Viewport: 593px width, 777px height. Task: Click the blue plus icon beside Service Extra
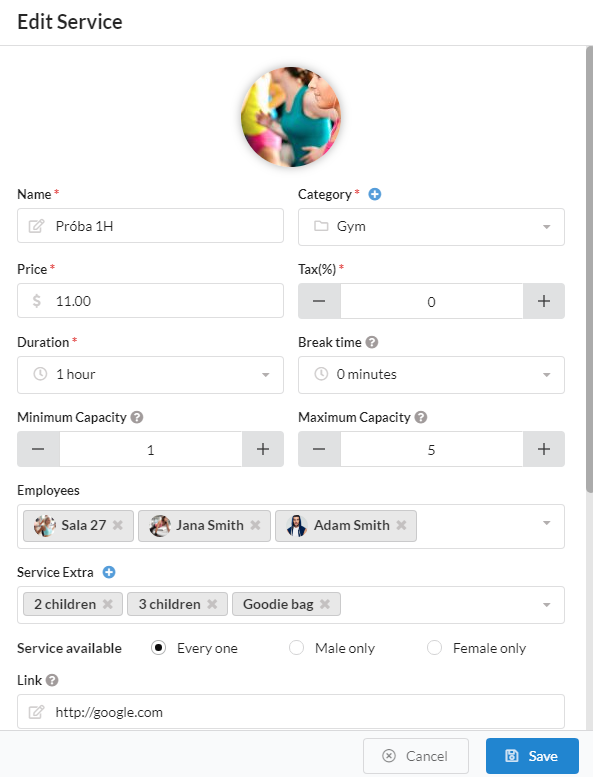coord(109,572)
